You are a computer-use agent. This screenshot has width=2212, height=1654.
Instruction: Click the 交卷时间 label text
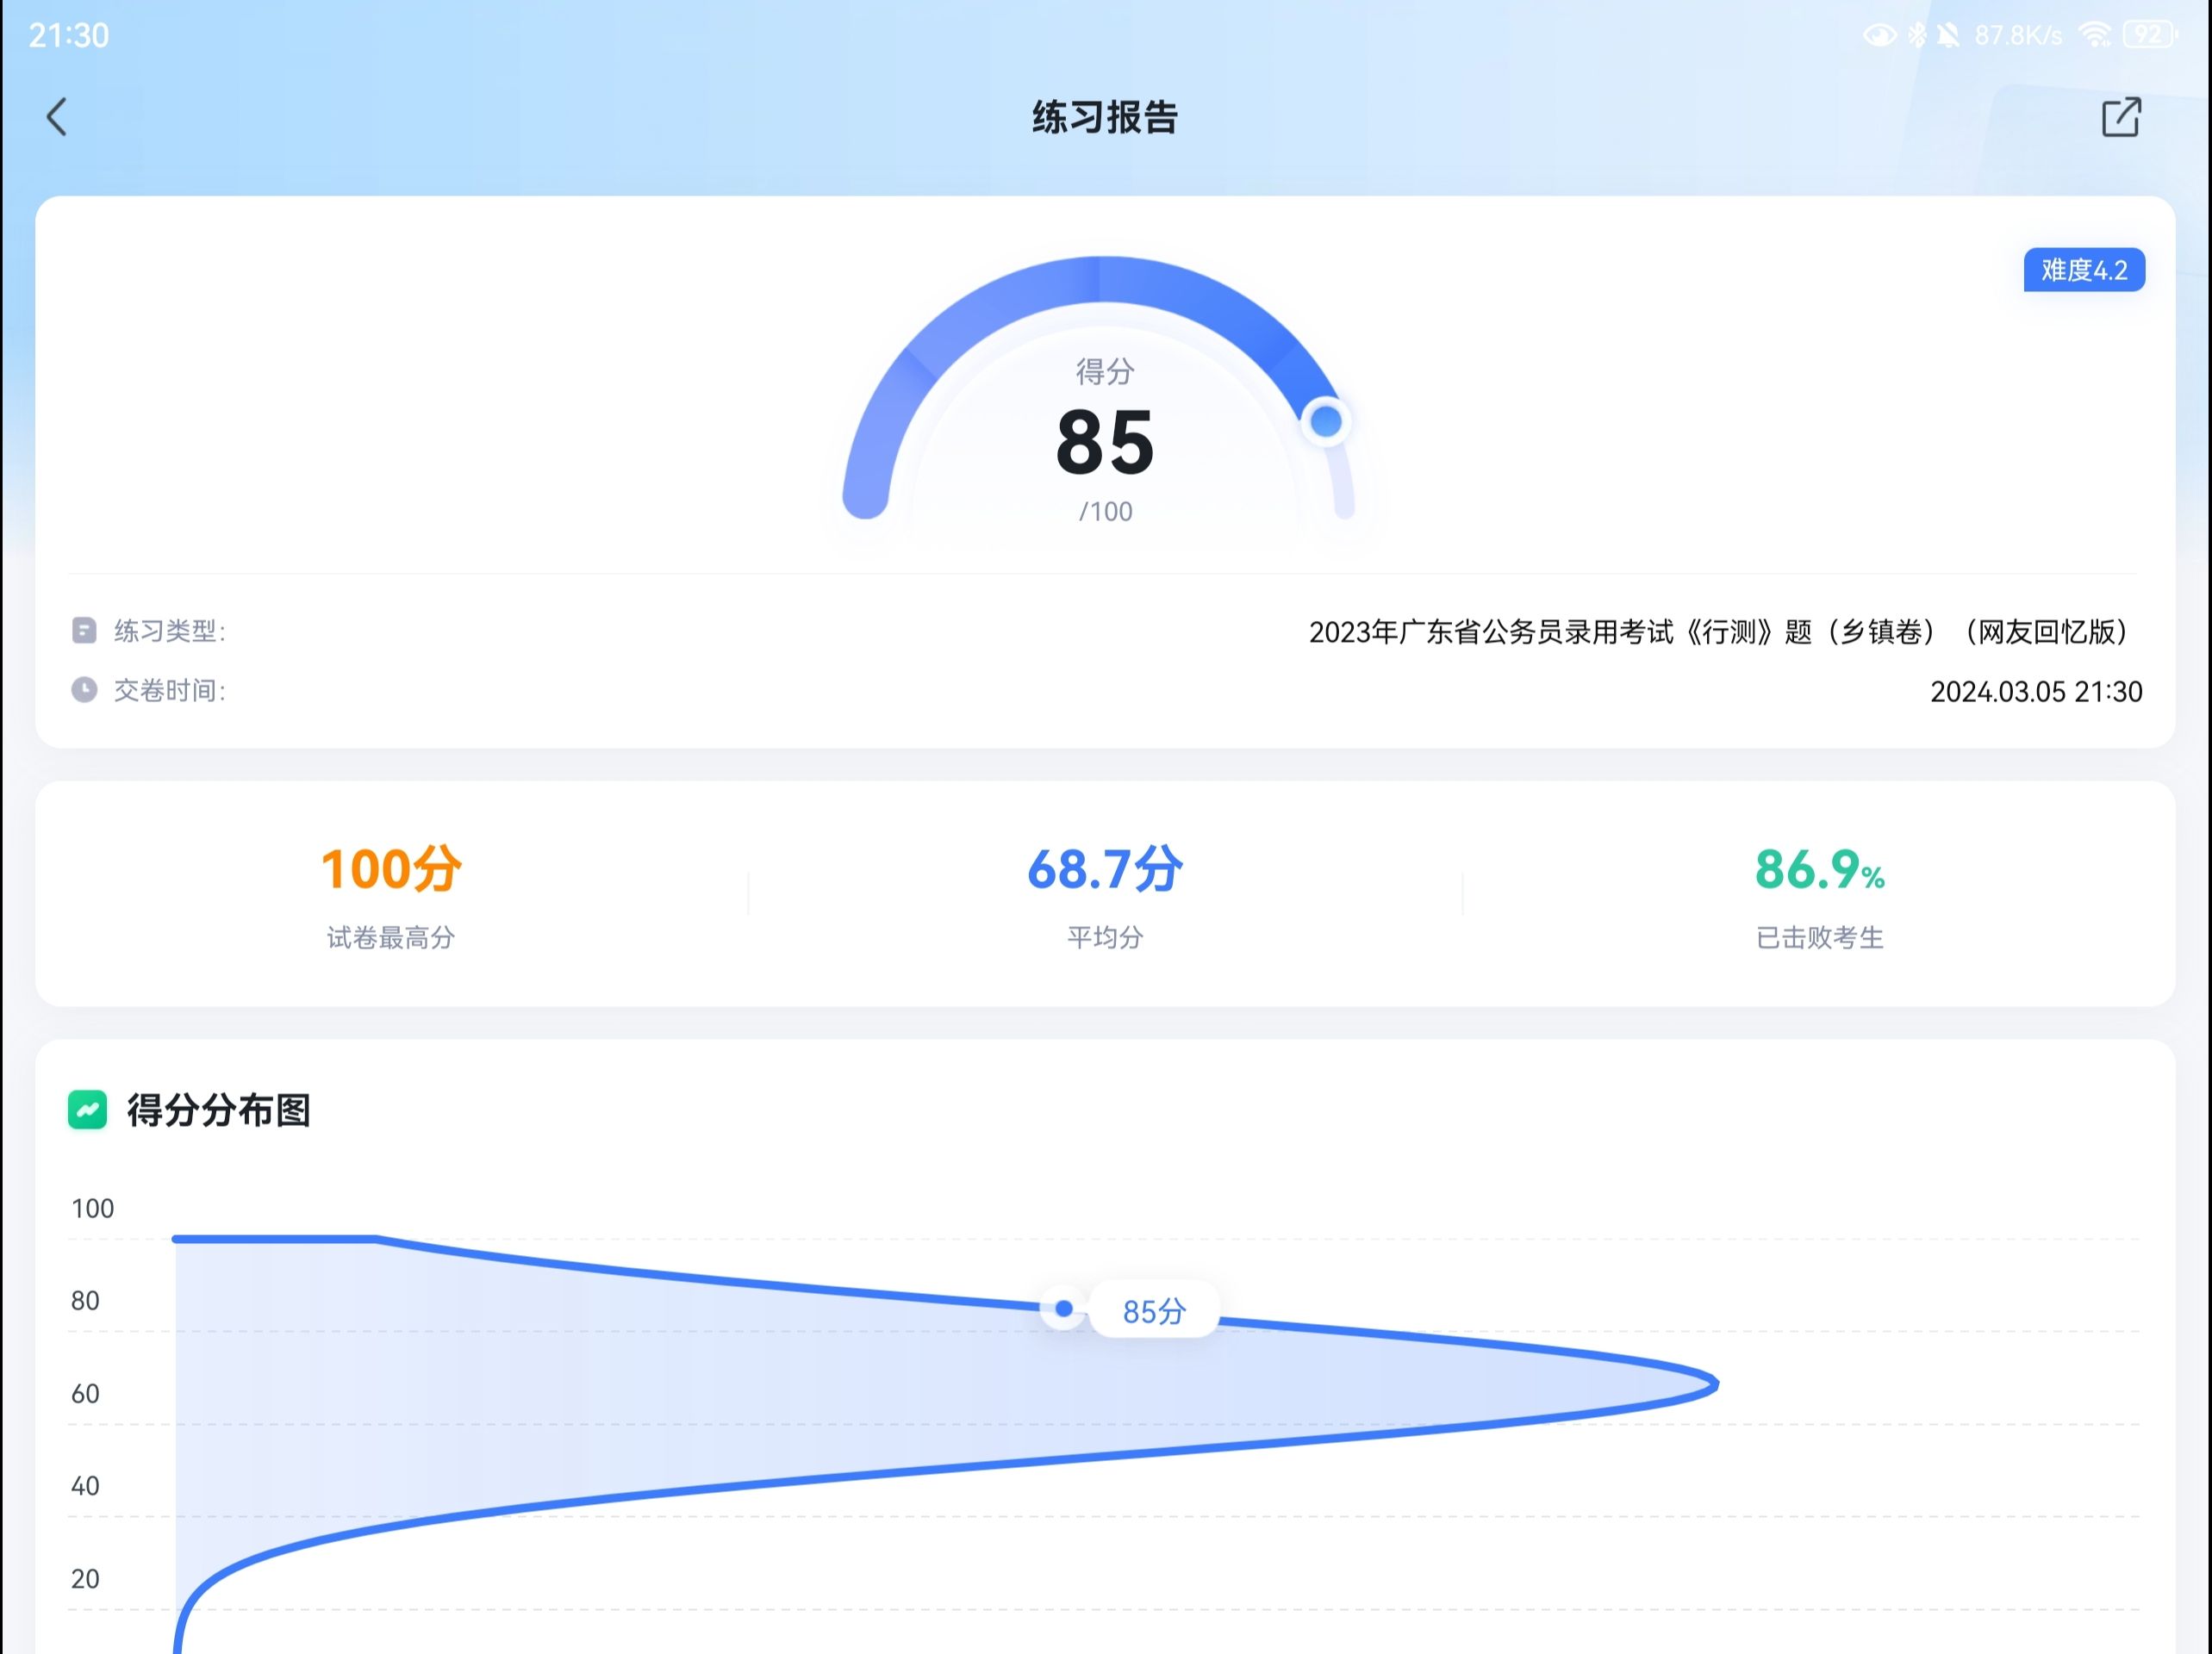point(169,690)
